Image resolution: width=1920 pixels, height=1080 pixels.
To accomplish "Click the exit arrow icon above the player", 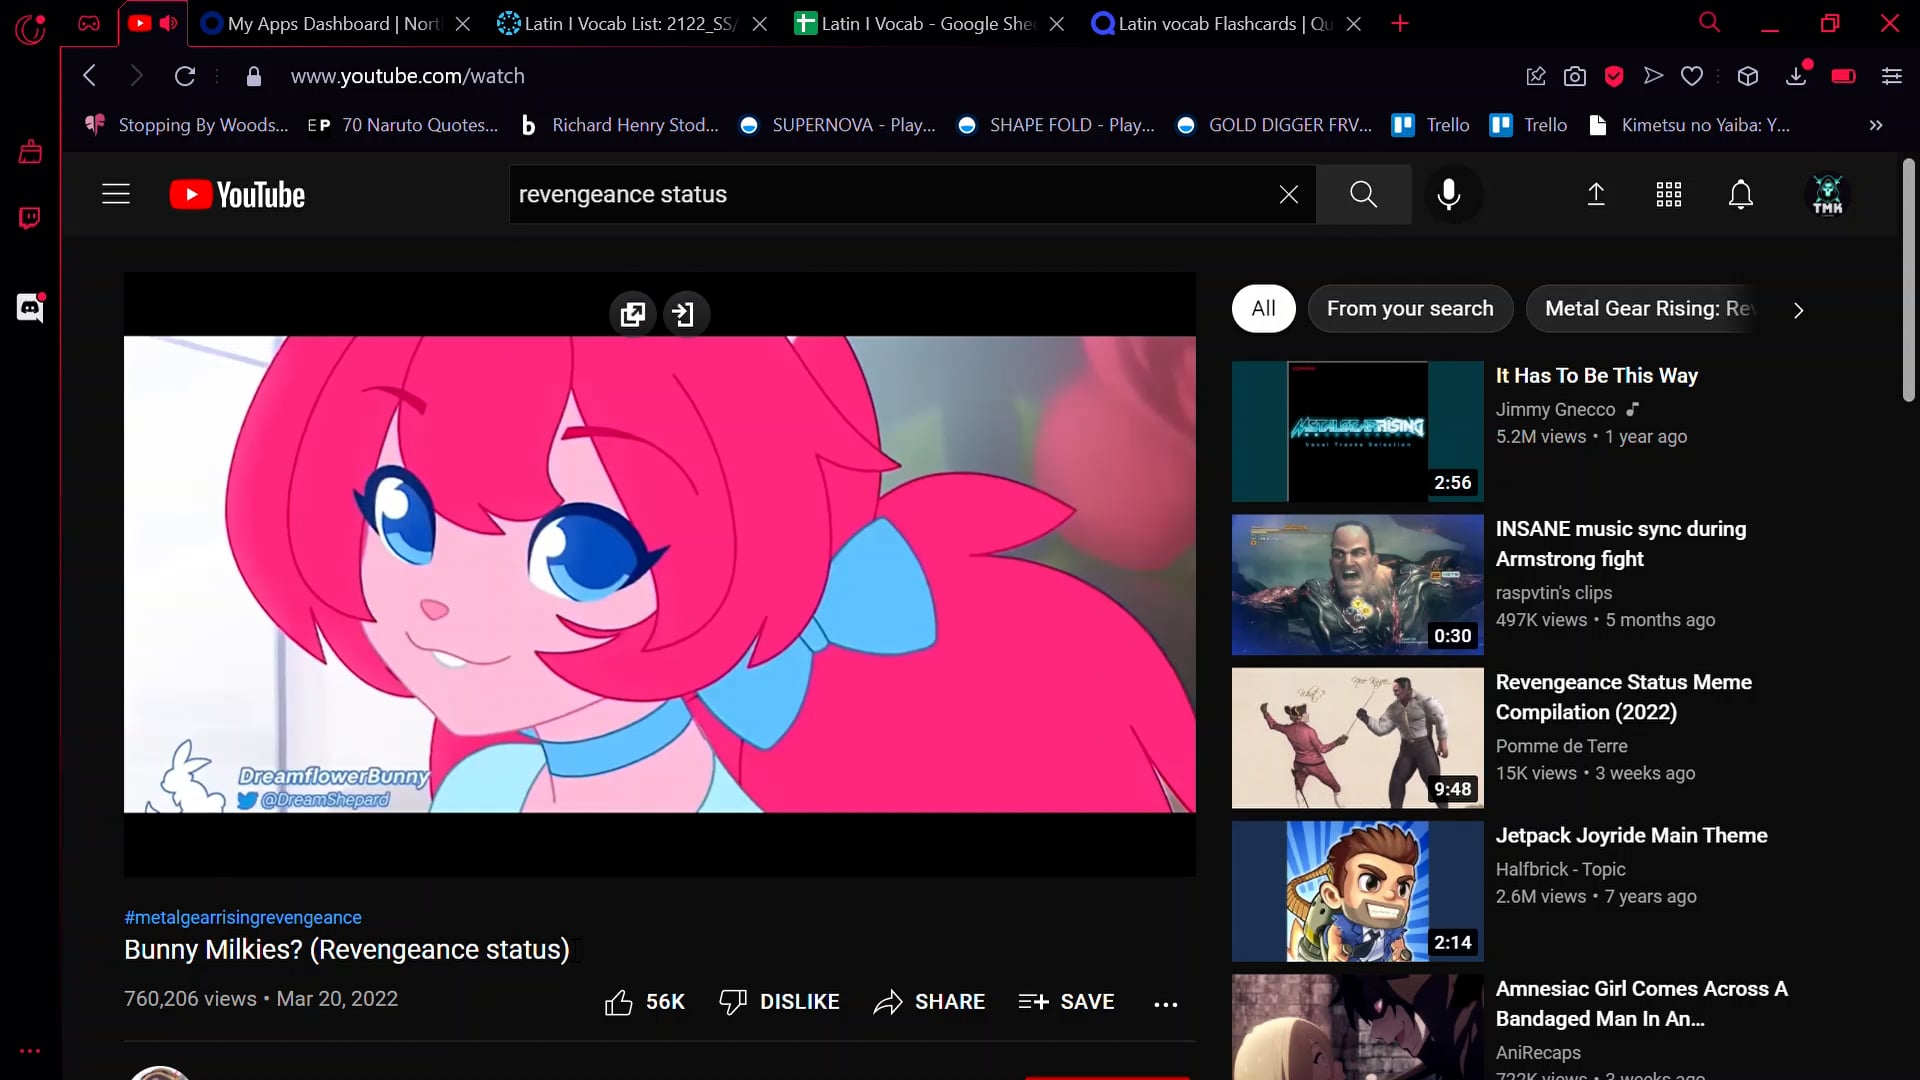I will coord(685,314).
